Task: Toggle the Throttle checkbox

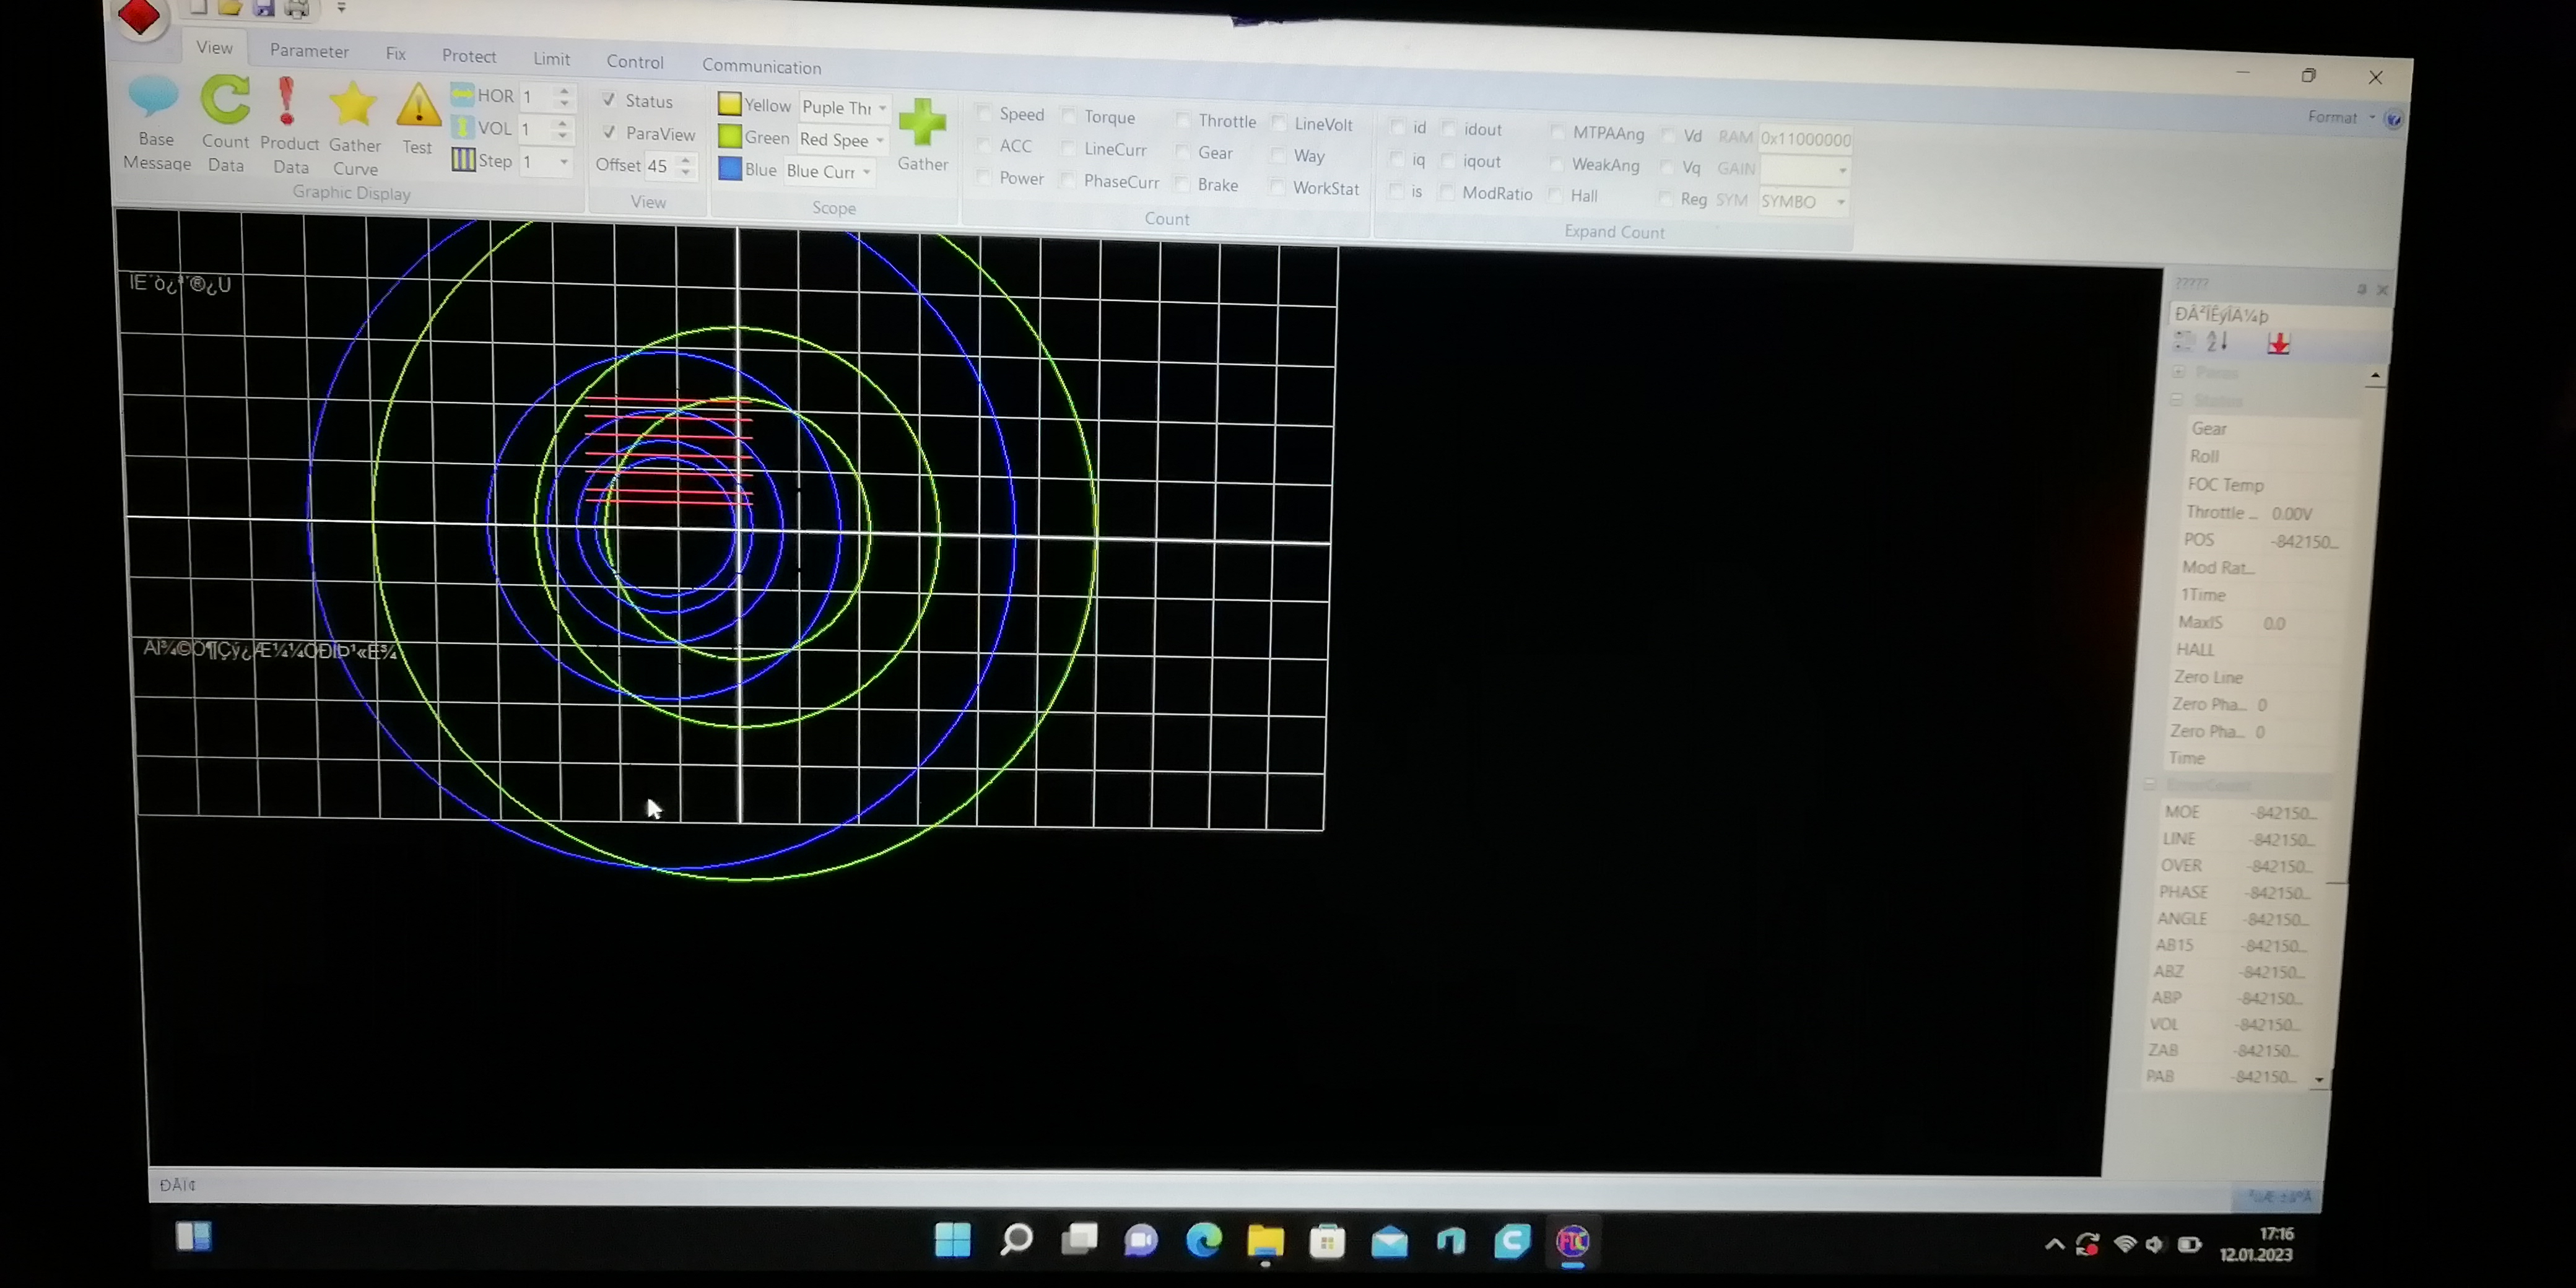Action: point(1183,120)
